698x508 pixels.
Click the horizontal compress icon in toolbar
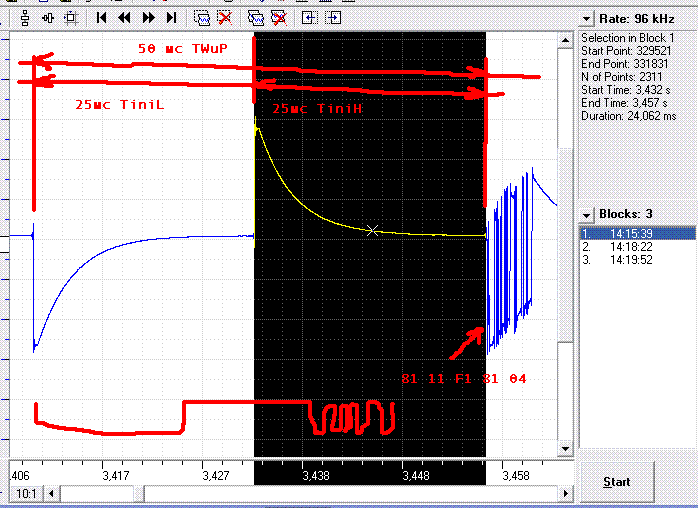(x=48, y=17)
